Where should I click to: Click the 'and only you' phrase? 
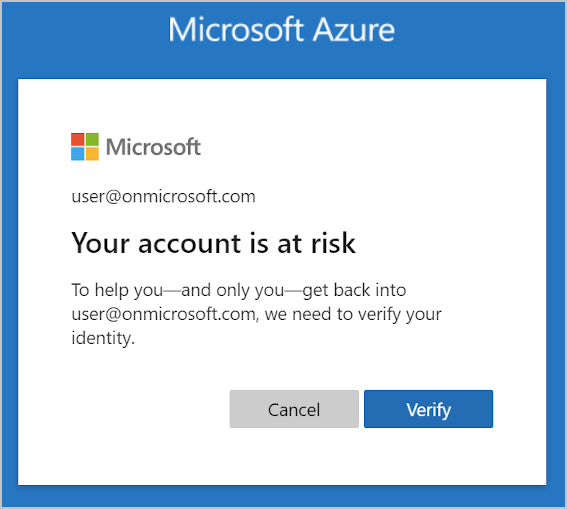pyautogui.click(x=233, y=290)
